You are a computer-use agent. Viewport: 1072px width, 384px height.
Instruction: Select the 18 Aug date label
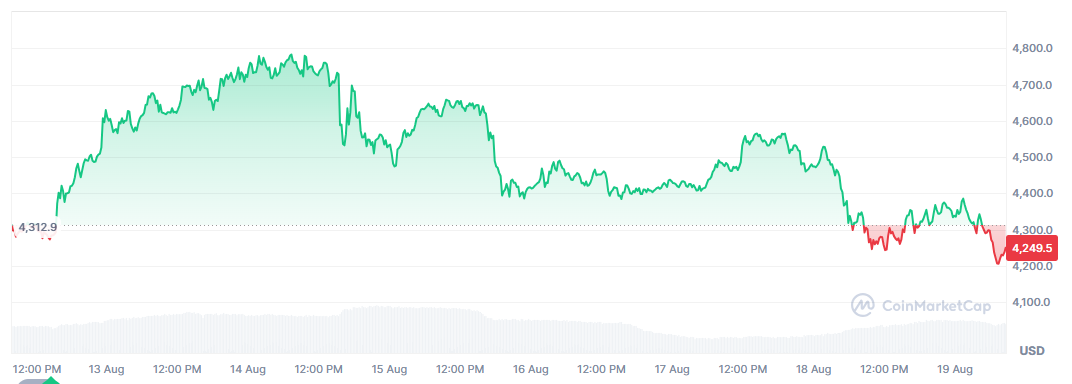coord(814,370)
